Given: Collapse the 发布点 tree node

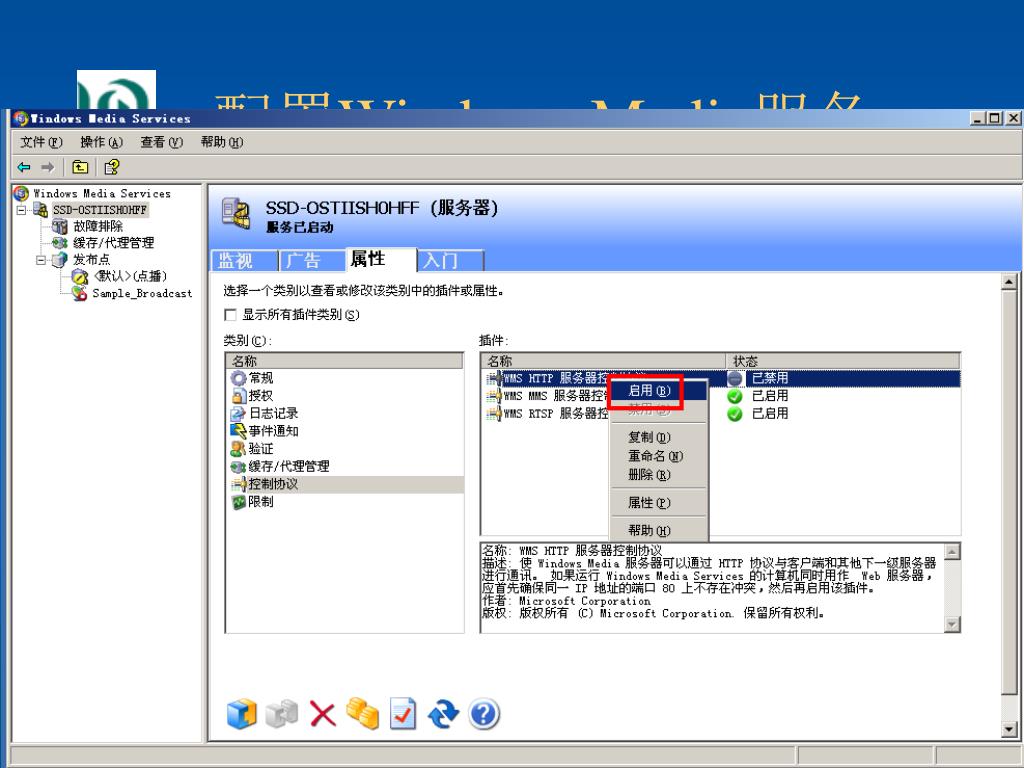Looking at the screenshot, I should (41, 260).
